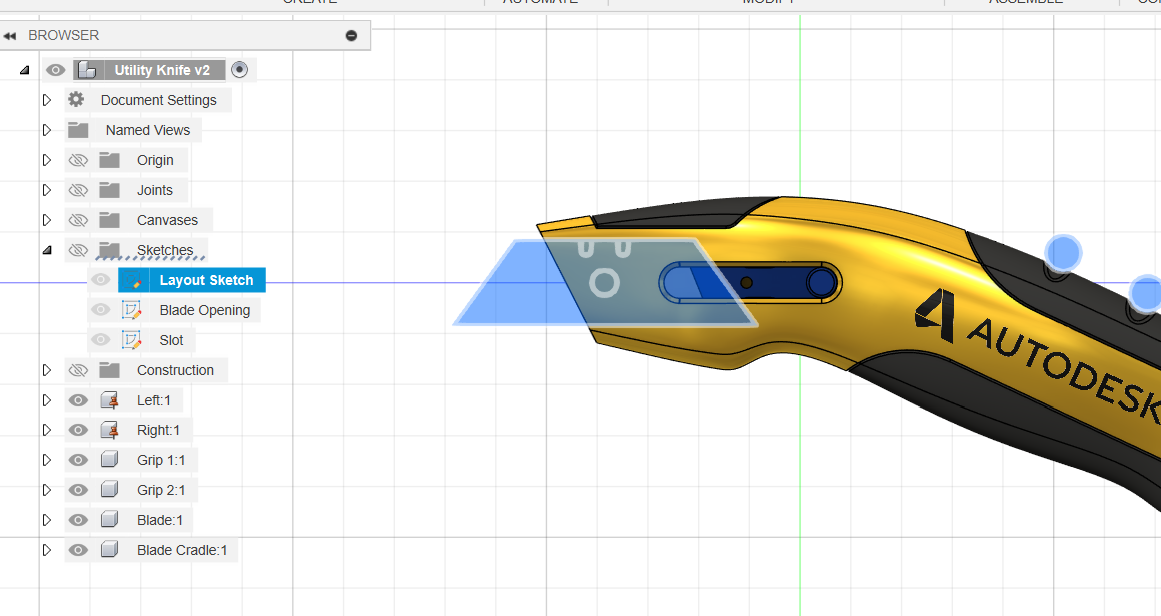Collapse the Browser panel with the double-arrow icon
Image resolution: width=1161 pixels, height=616 pixels.
10,36
